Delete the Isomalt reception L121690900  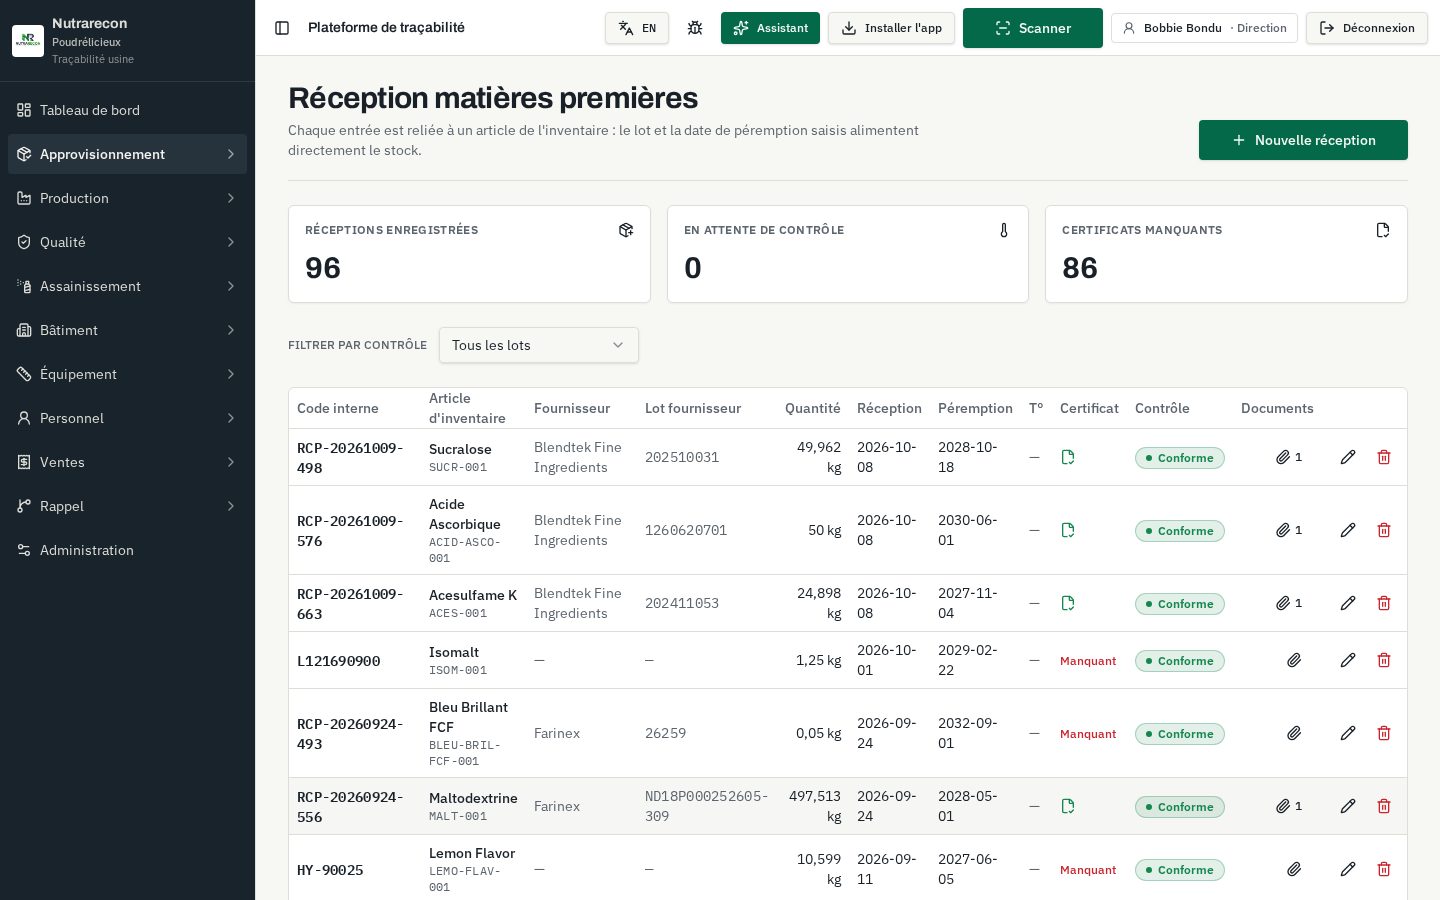pyautogui.click(x=1384, y=660)
